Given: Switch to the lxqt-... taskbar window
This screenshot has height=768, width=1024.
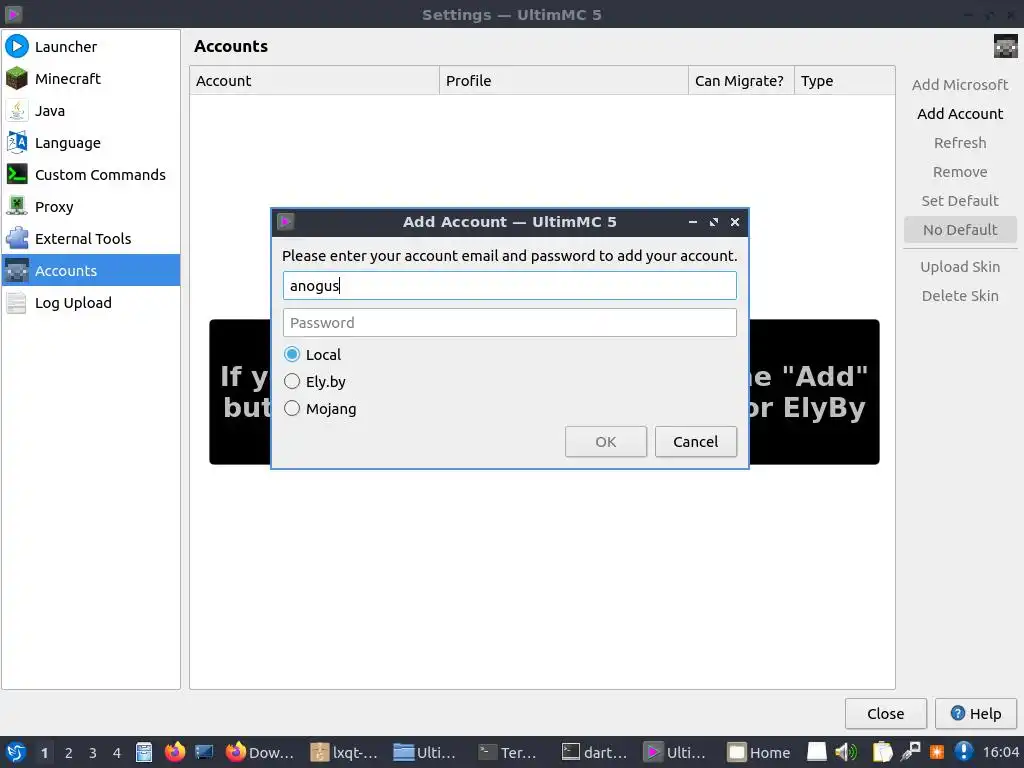Looking at the screenshot, I should (344, 752).
